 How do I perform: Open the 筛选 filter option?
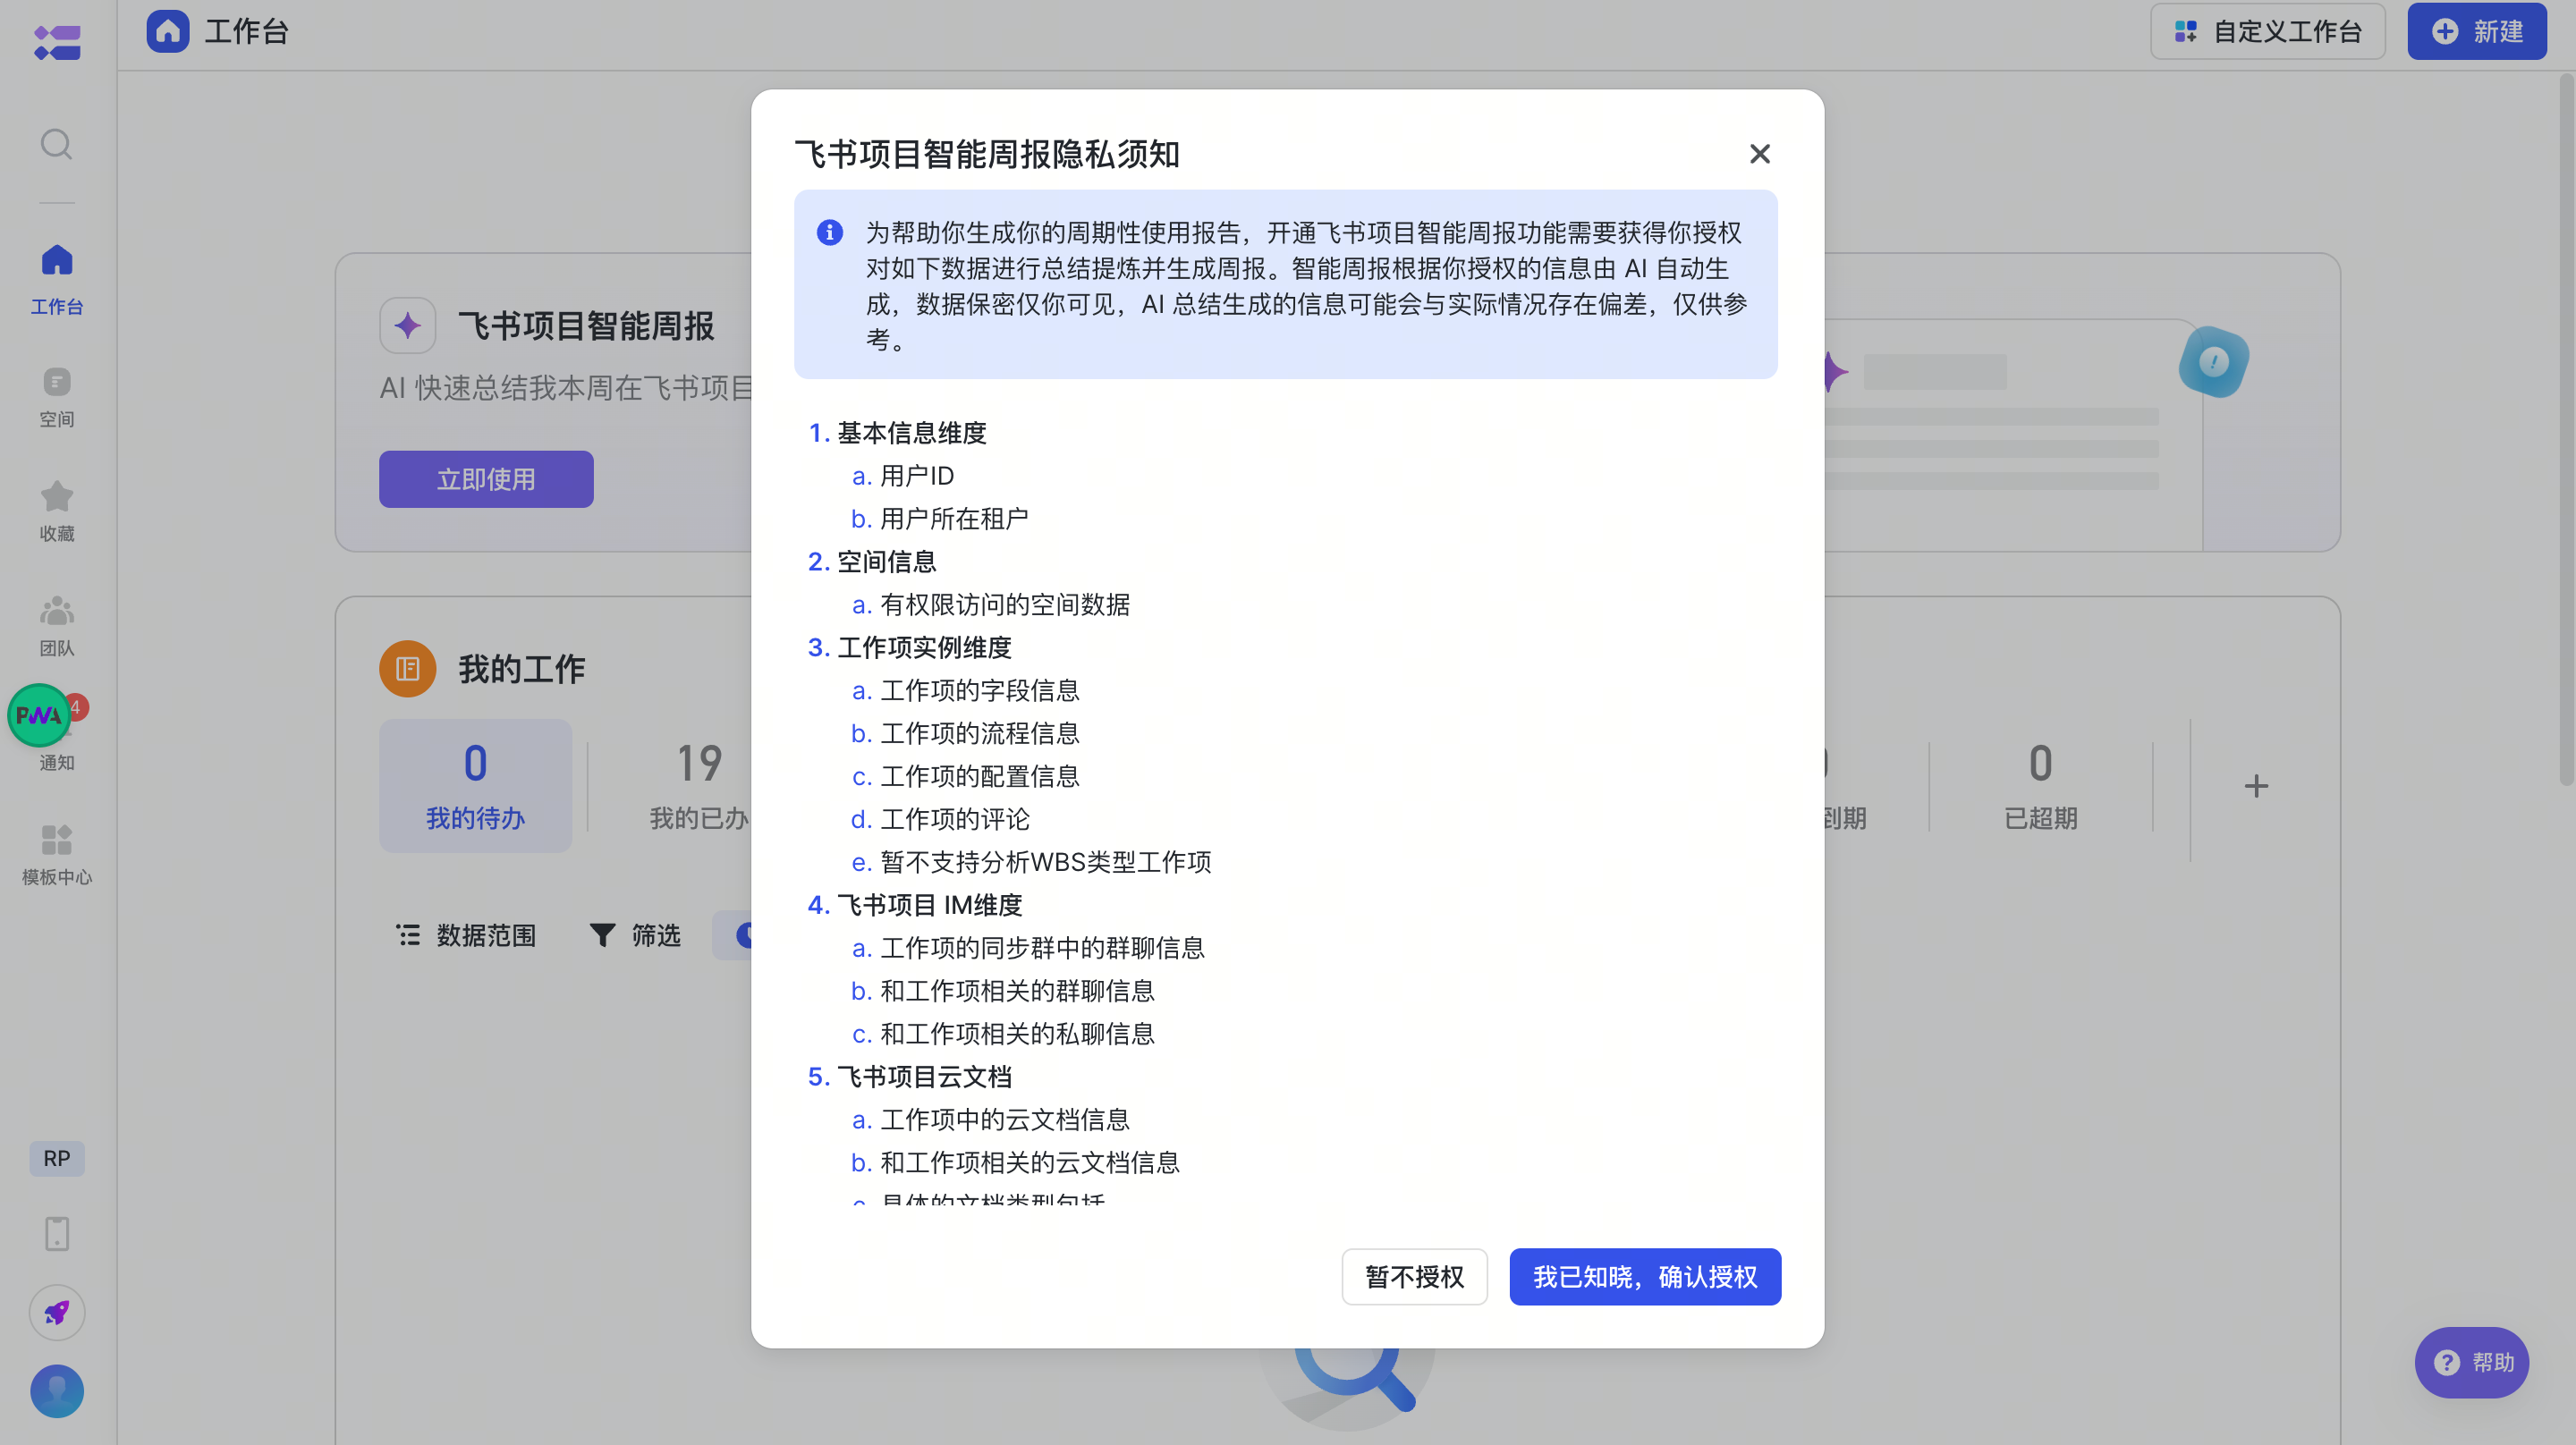(635, 935)
